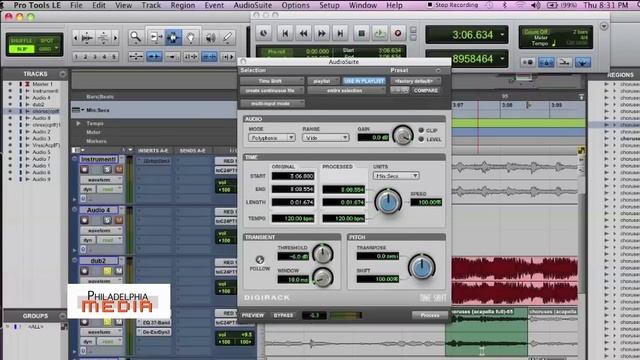
Task: Solo the Instrumental track
Action: (107, 169)
